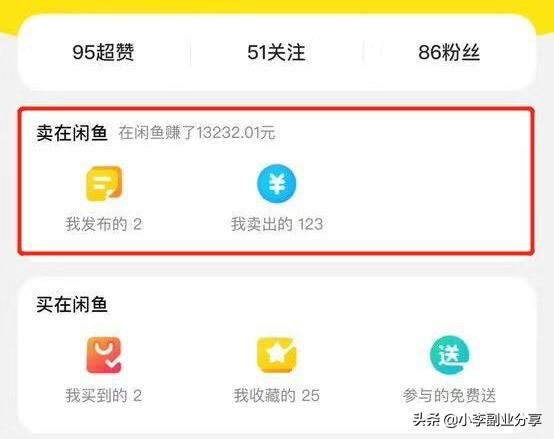
Task: Open the 95超赞 likes count
Action: coord(103,52)
